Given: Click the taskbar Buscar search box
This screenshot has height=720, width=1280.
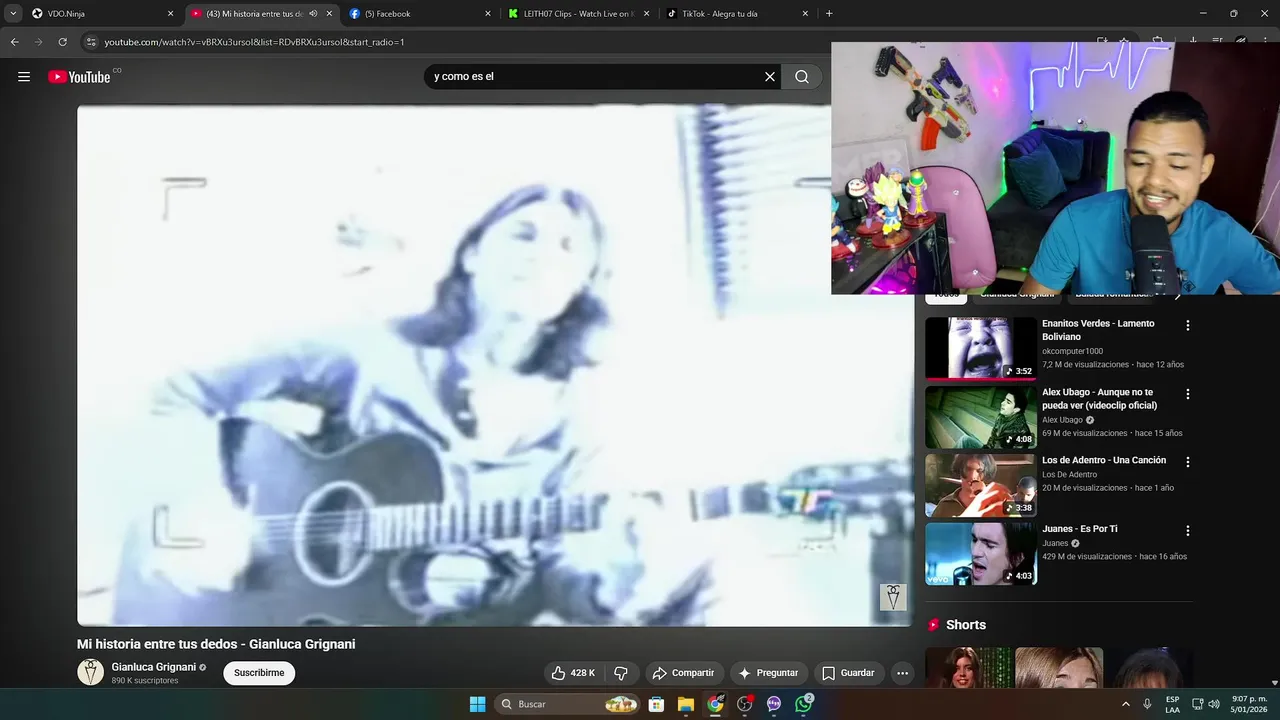Looking at the screenshot, I should point(568,704).
